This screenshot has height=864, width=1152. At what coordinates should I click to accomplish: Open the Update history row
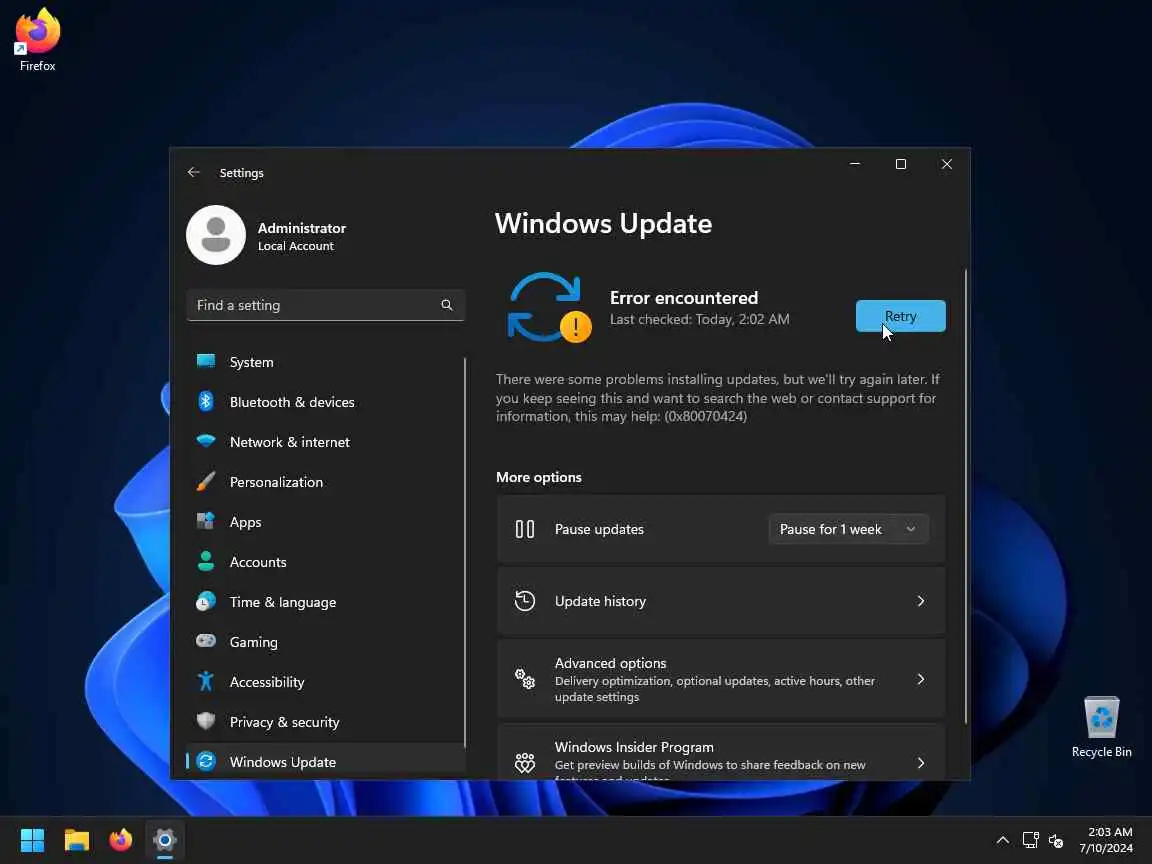pos(721,601)
